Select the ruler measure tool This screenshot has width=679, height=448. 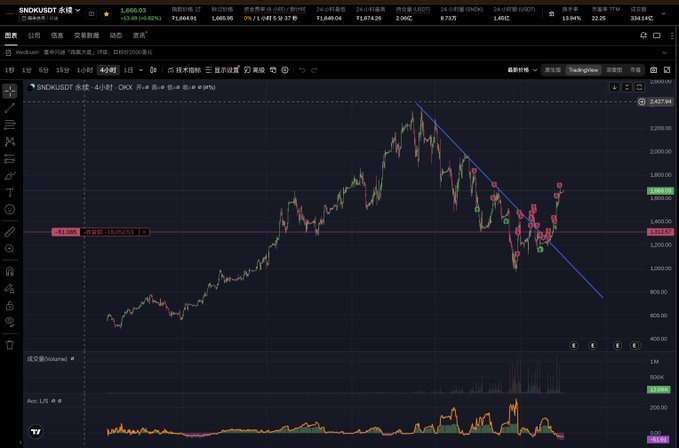pos(10,232)
